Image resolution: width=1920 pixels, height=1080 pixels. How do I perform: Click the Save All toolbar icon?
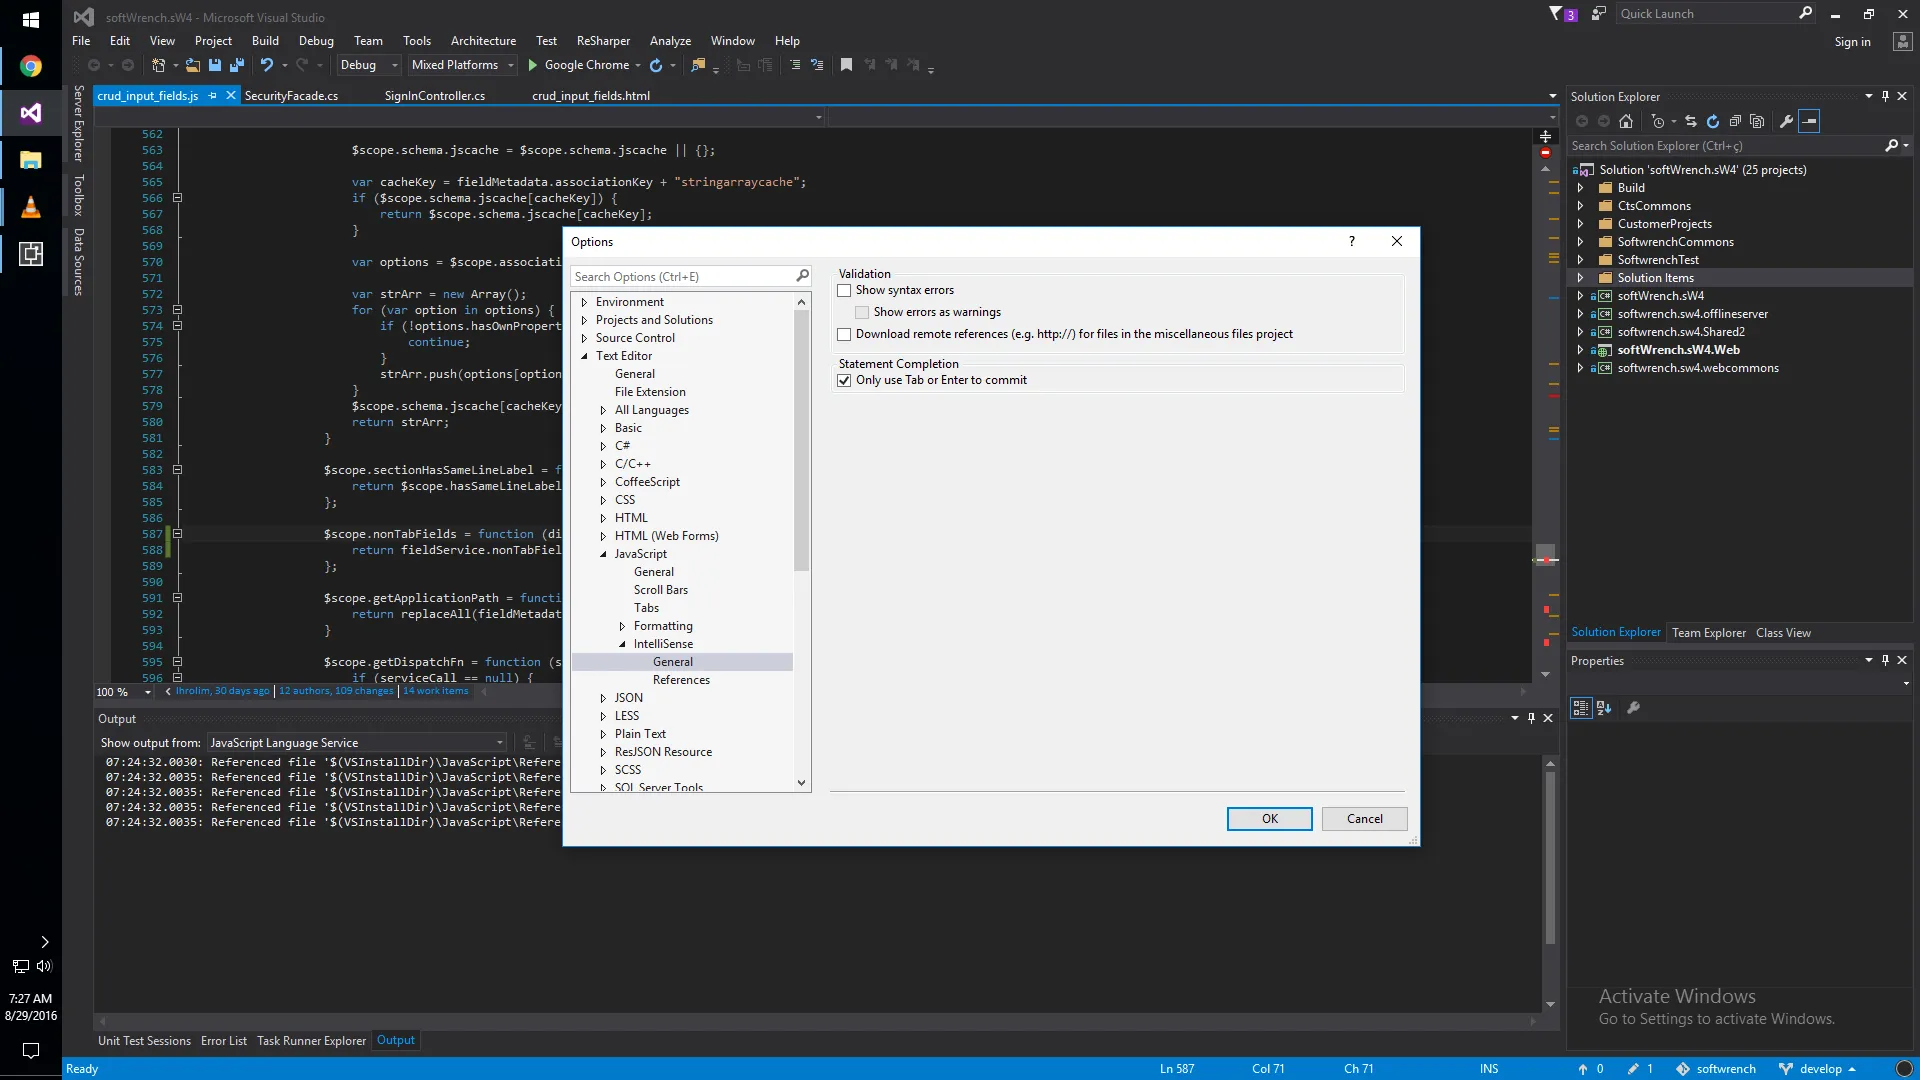coord(237,65)
